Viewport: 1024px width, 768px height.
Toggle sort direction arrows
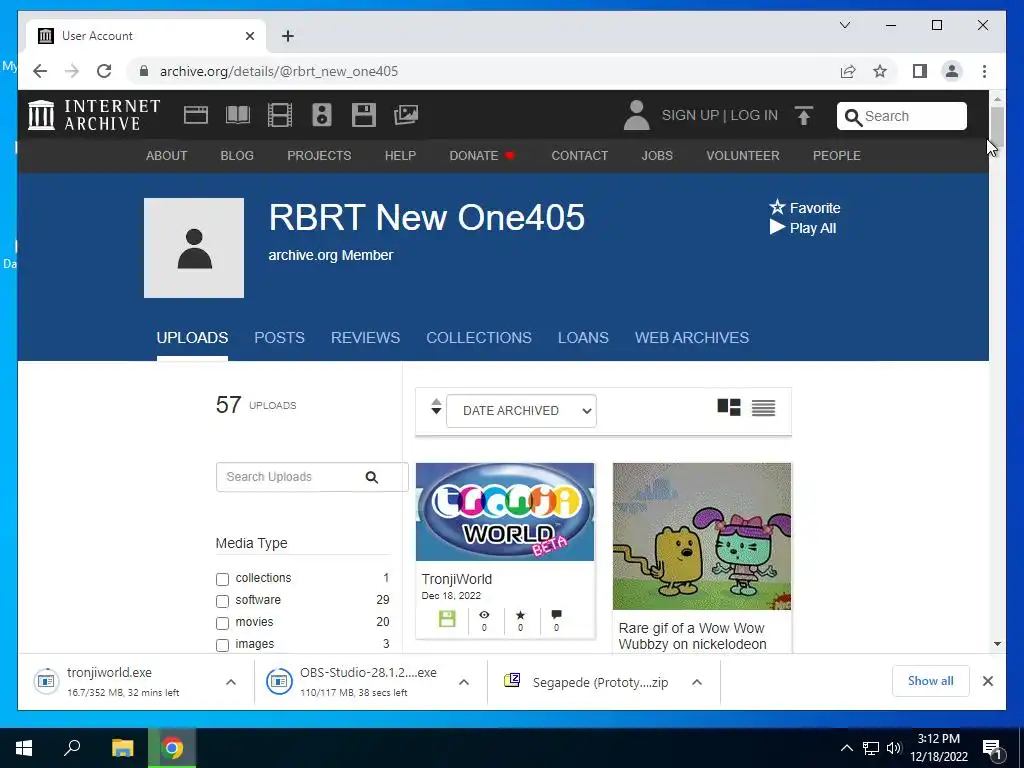point(436,407)
